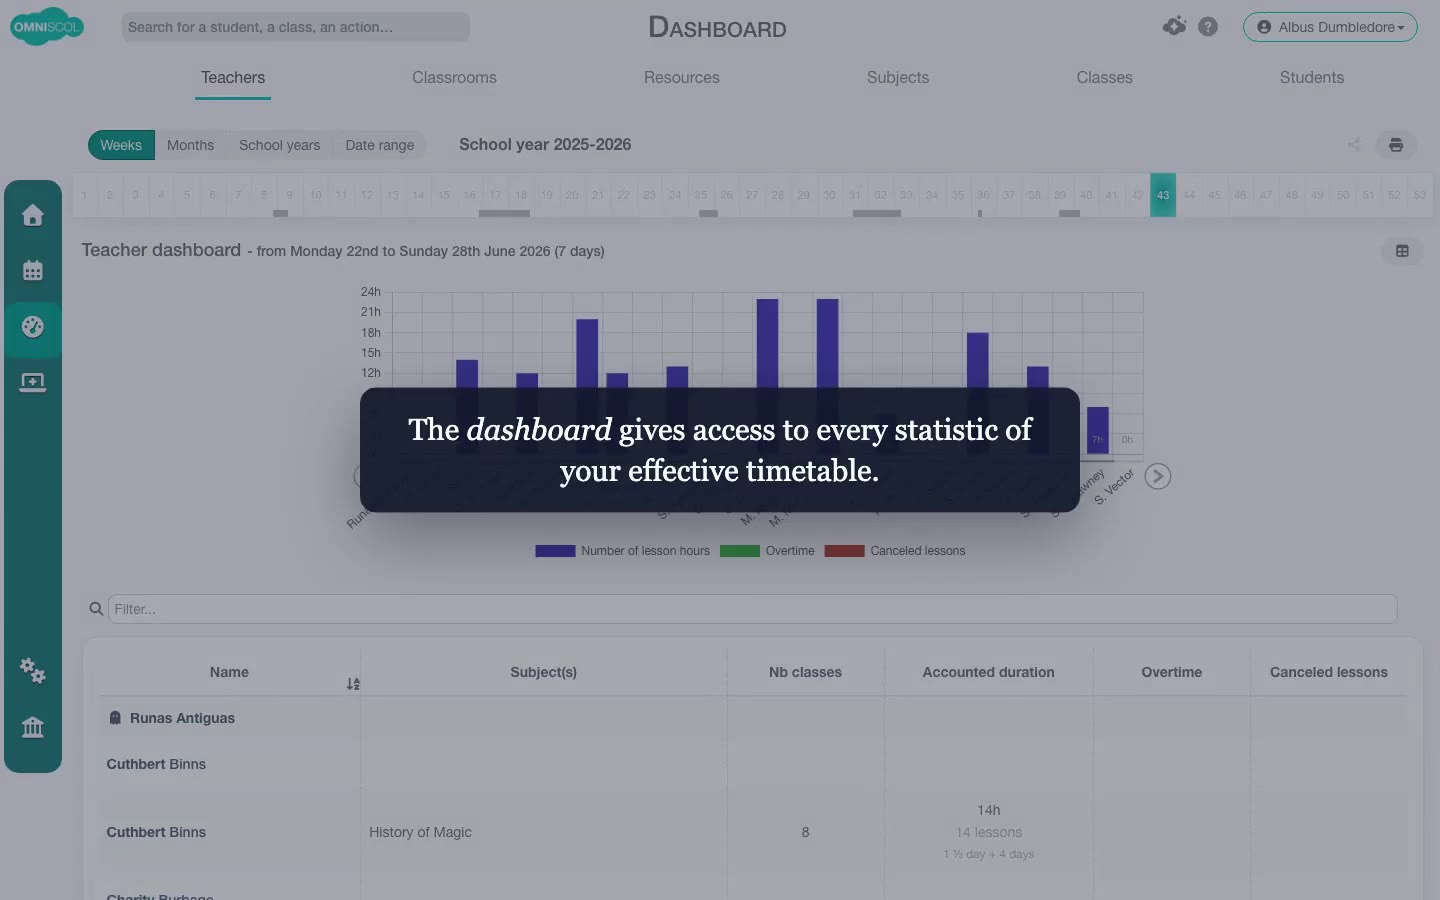
Task: Open the home icon in sidebar
Action: pos(33,215)
